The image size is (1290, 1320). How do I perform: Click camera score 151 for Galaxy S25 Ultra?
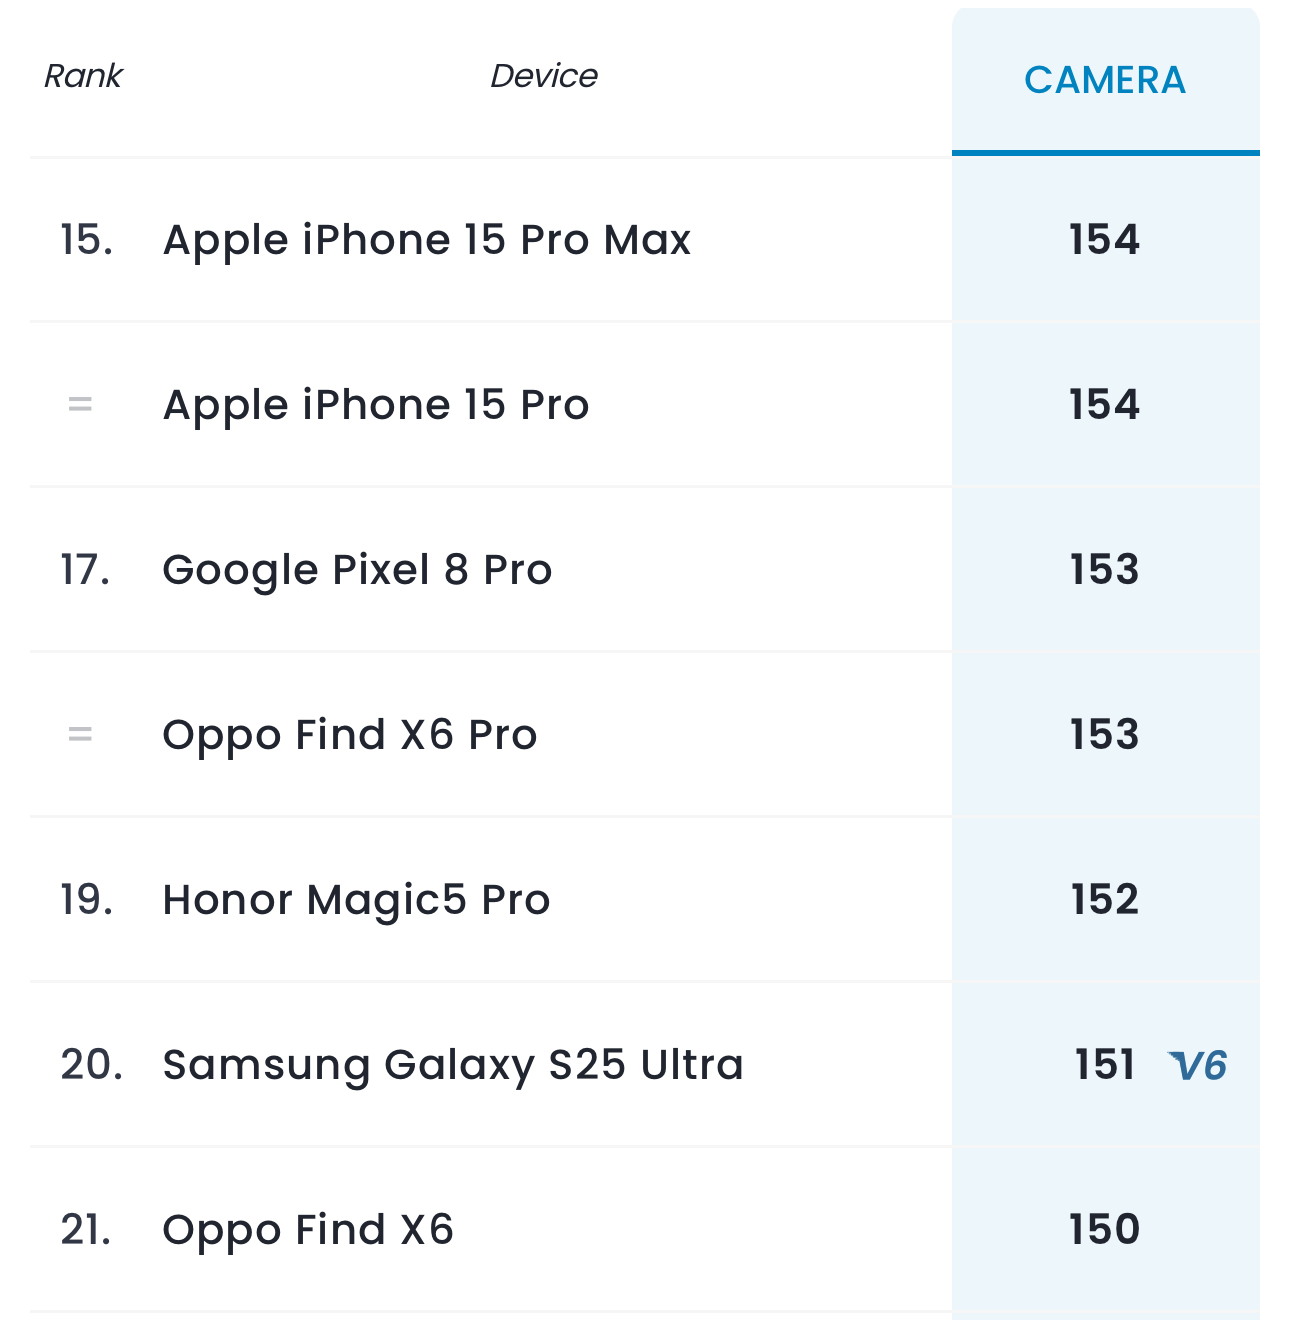1104,1065
